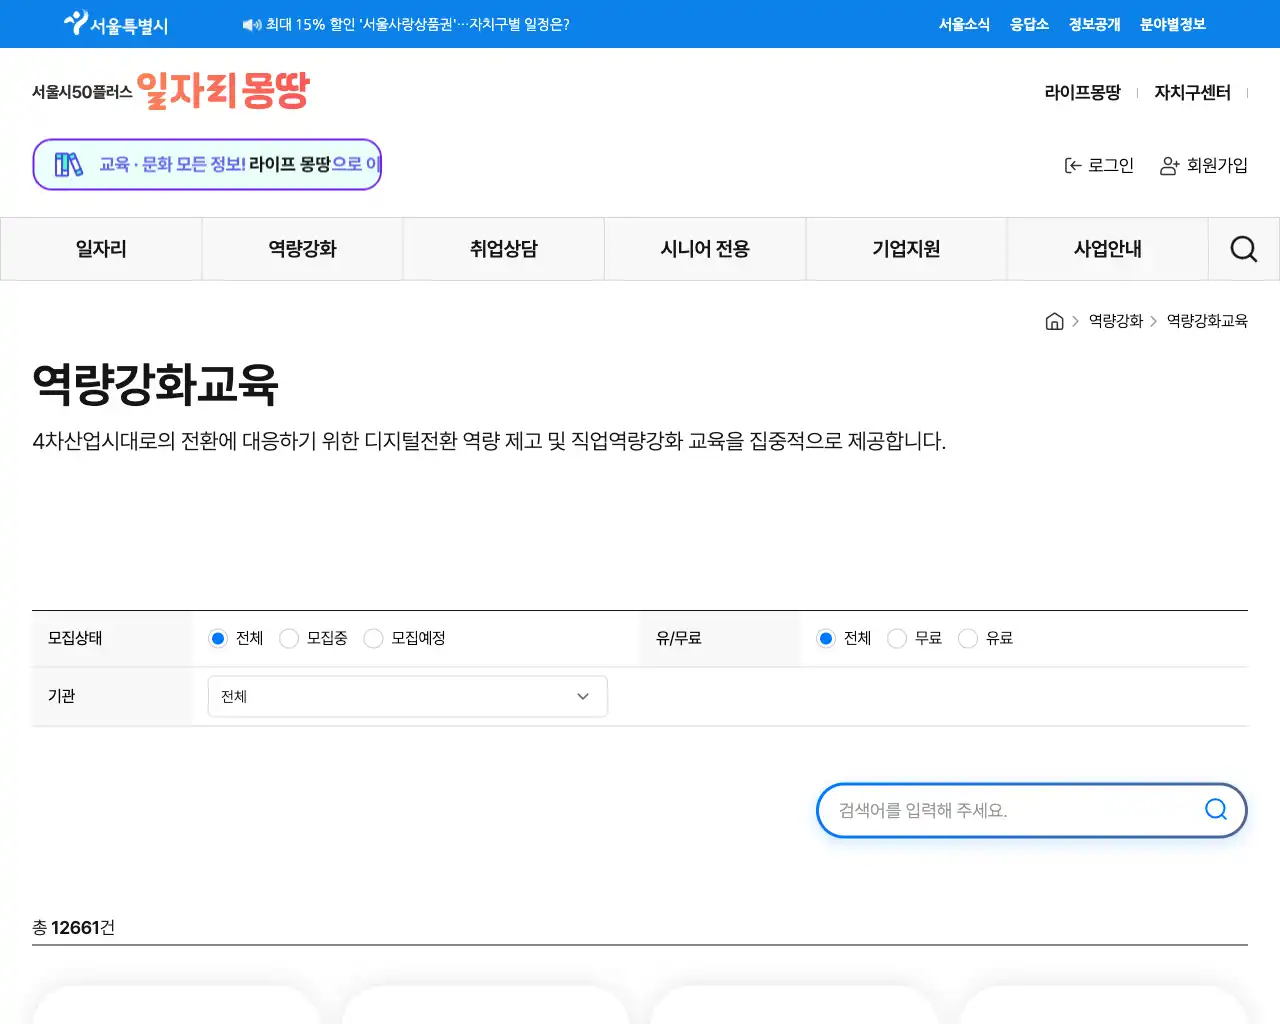Expand the breadcrumb 역량강화 chevron
Viewport: 1280px width, 1024px height.
click(1153, 321)
